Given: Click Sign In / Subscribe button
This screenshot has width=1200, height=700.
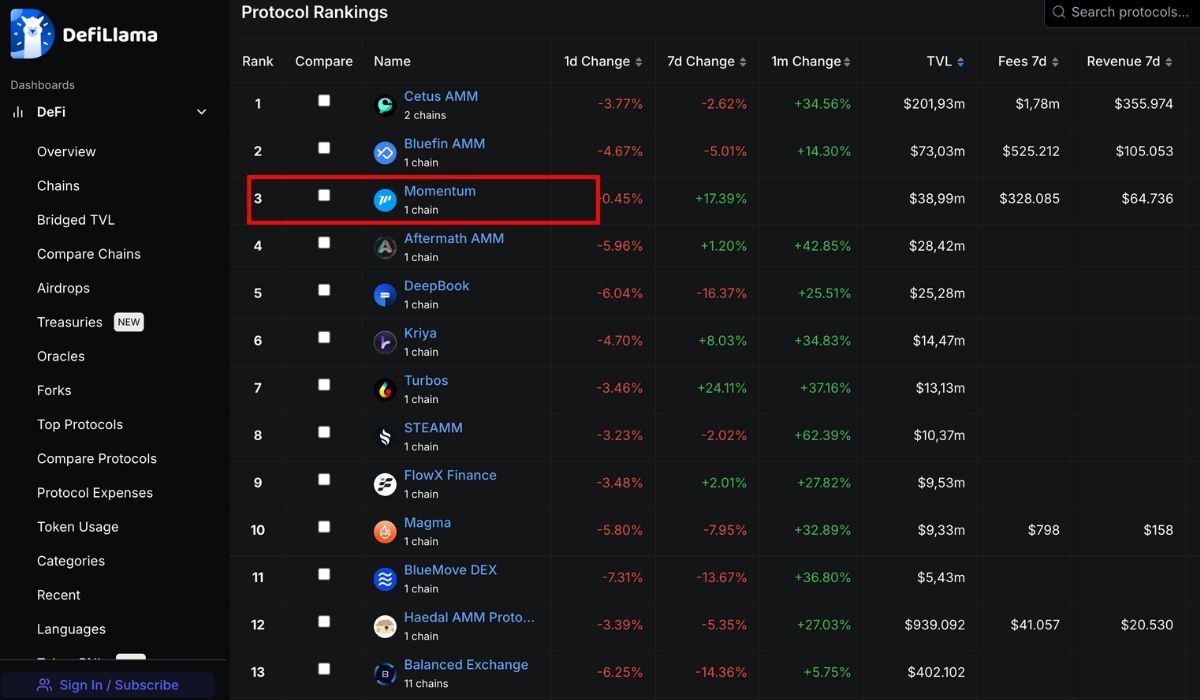Looking at the screenshot, I should coord(107,685).
